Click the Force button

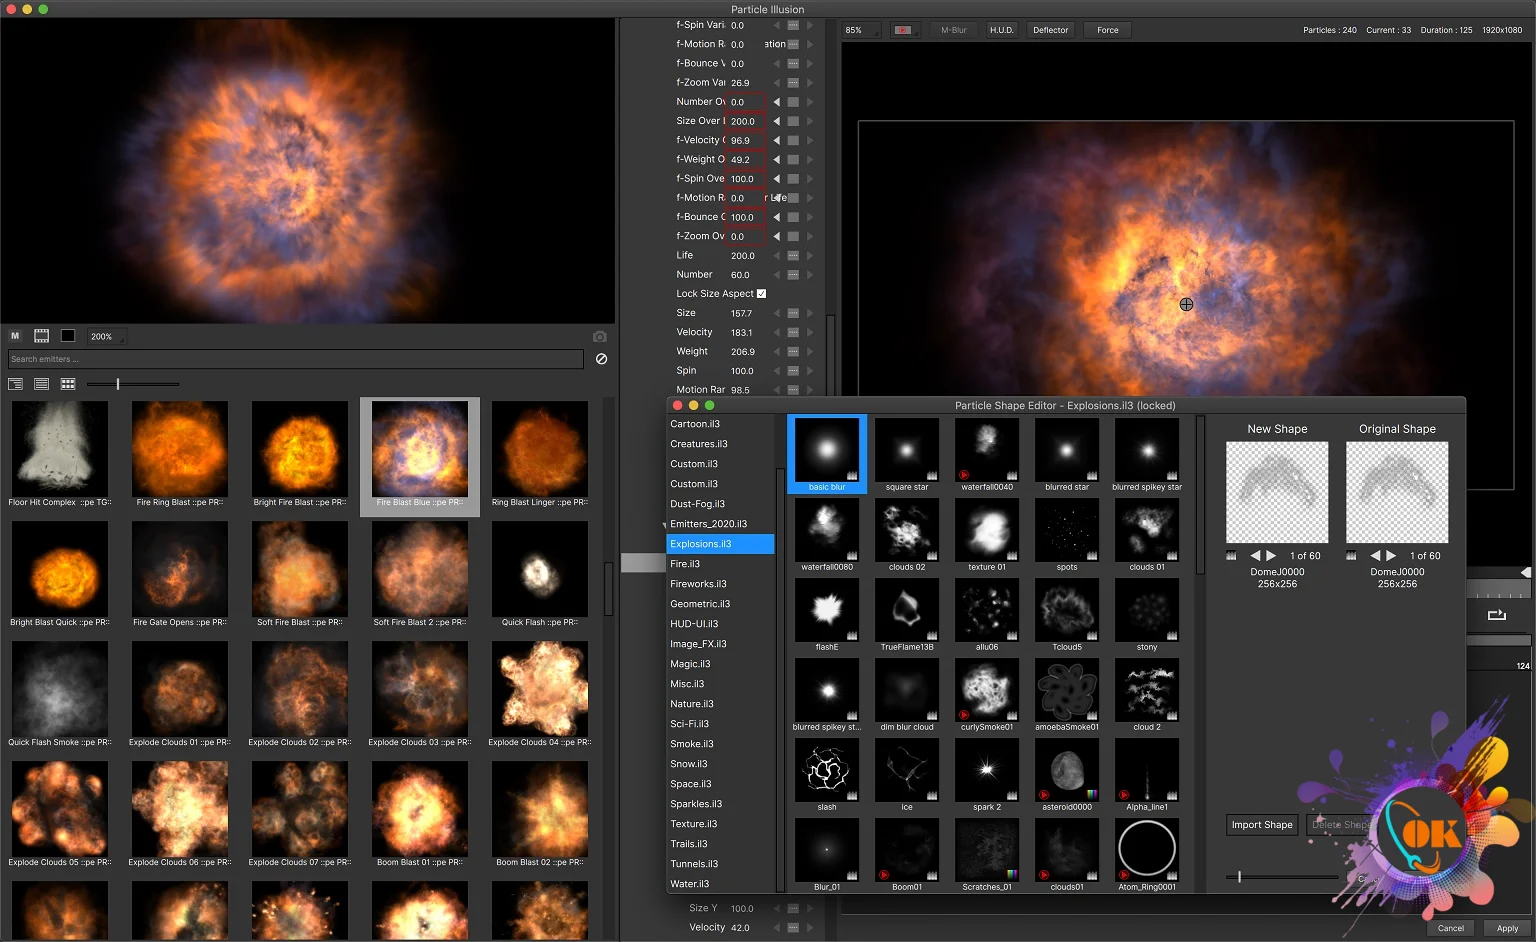(1108, 30)
